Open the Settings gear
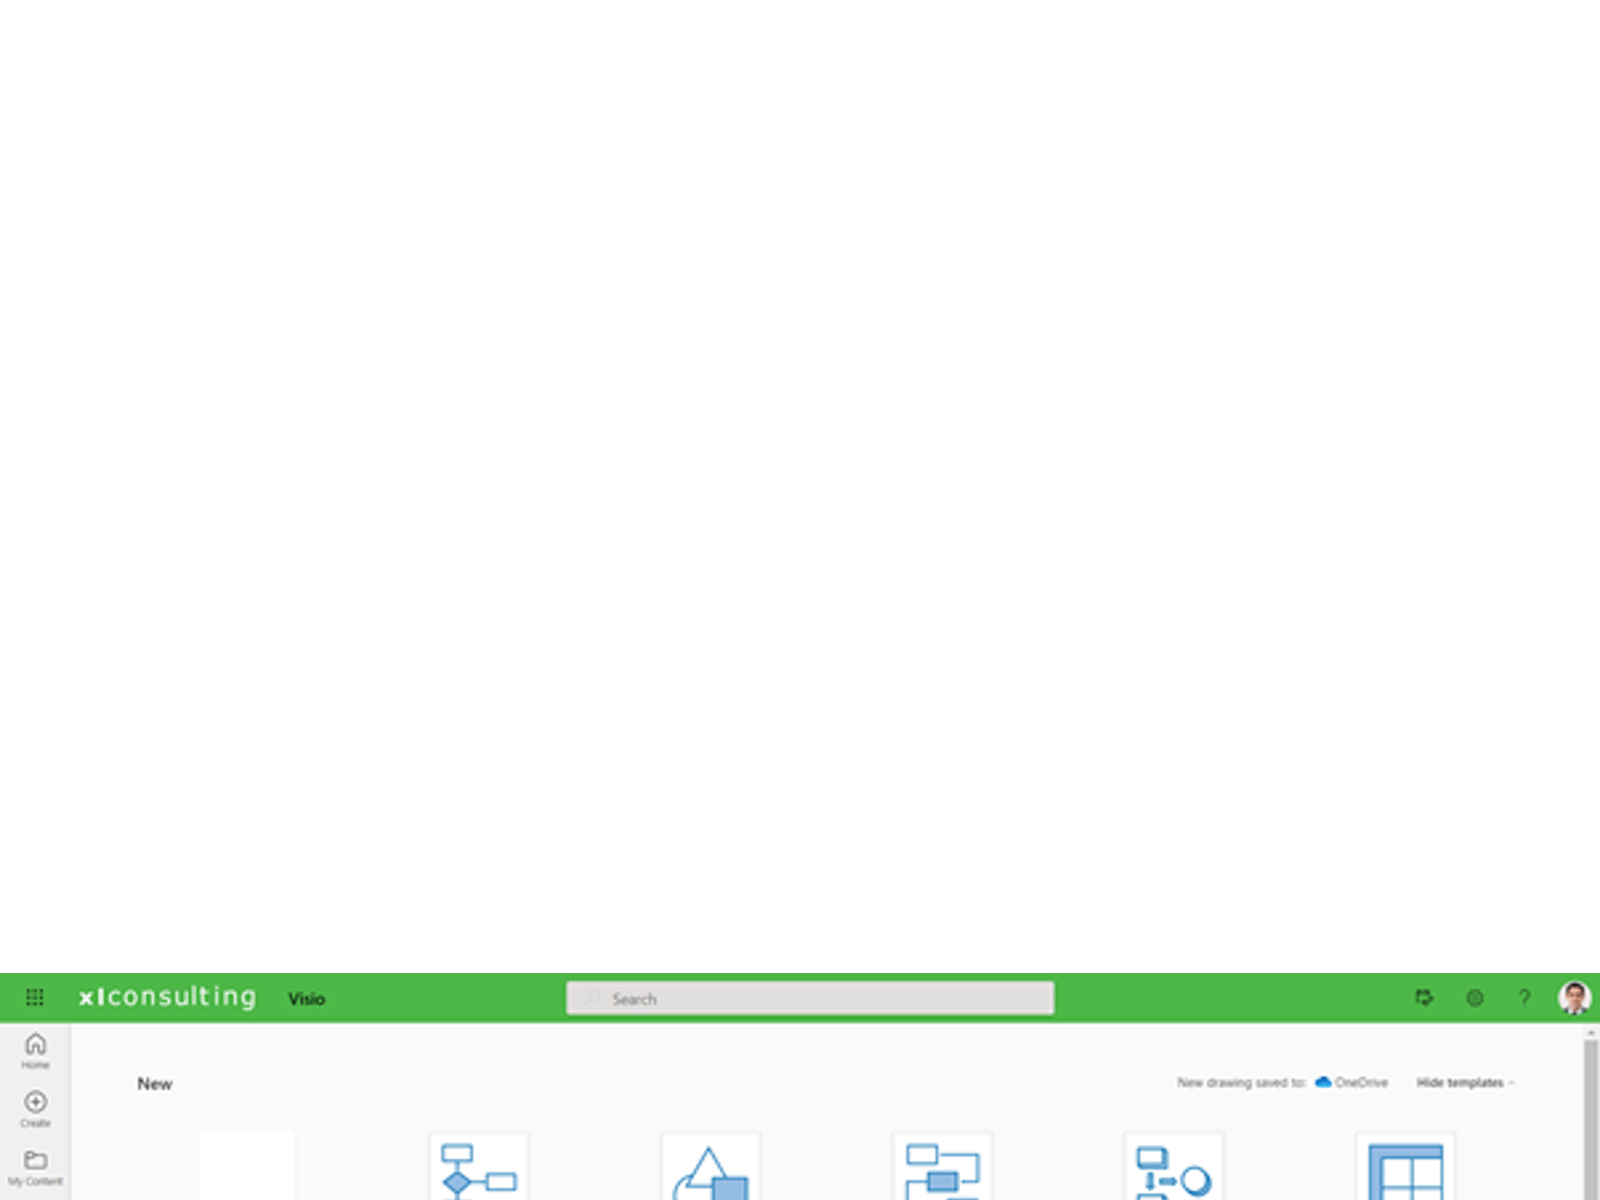Image resolution: width=1600 pixels, height=1200 pixels. (x=1474, y=997)
